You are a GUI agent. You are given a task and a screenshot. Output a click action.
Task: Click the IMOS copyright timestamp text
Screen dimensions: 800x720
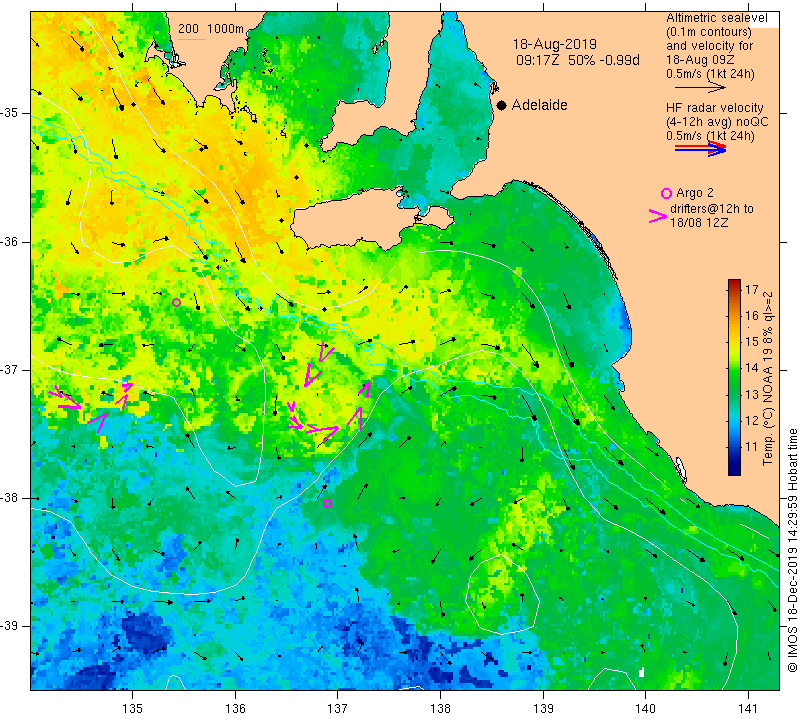[792, 550]
